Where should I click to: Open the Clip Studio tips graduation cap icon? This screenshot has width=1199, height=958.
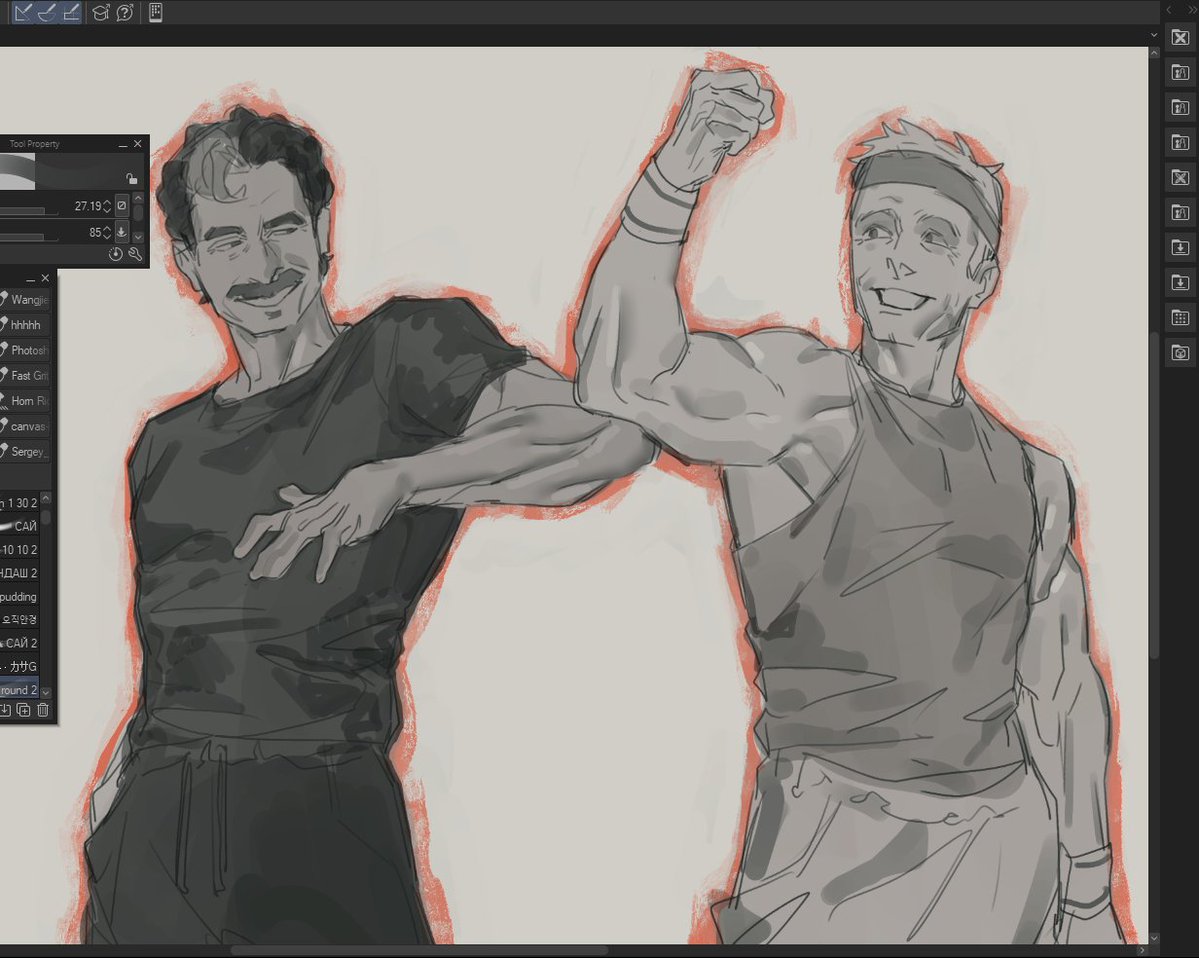pyautogui.click(x=100, y=12)
